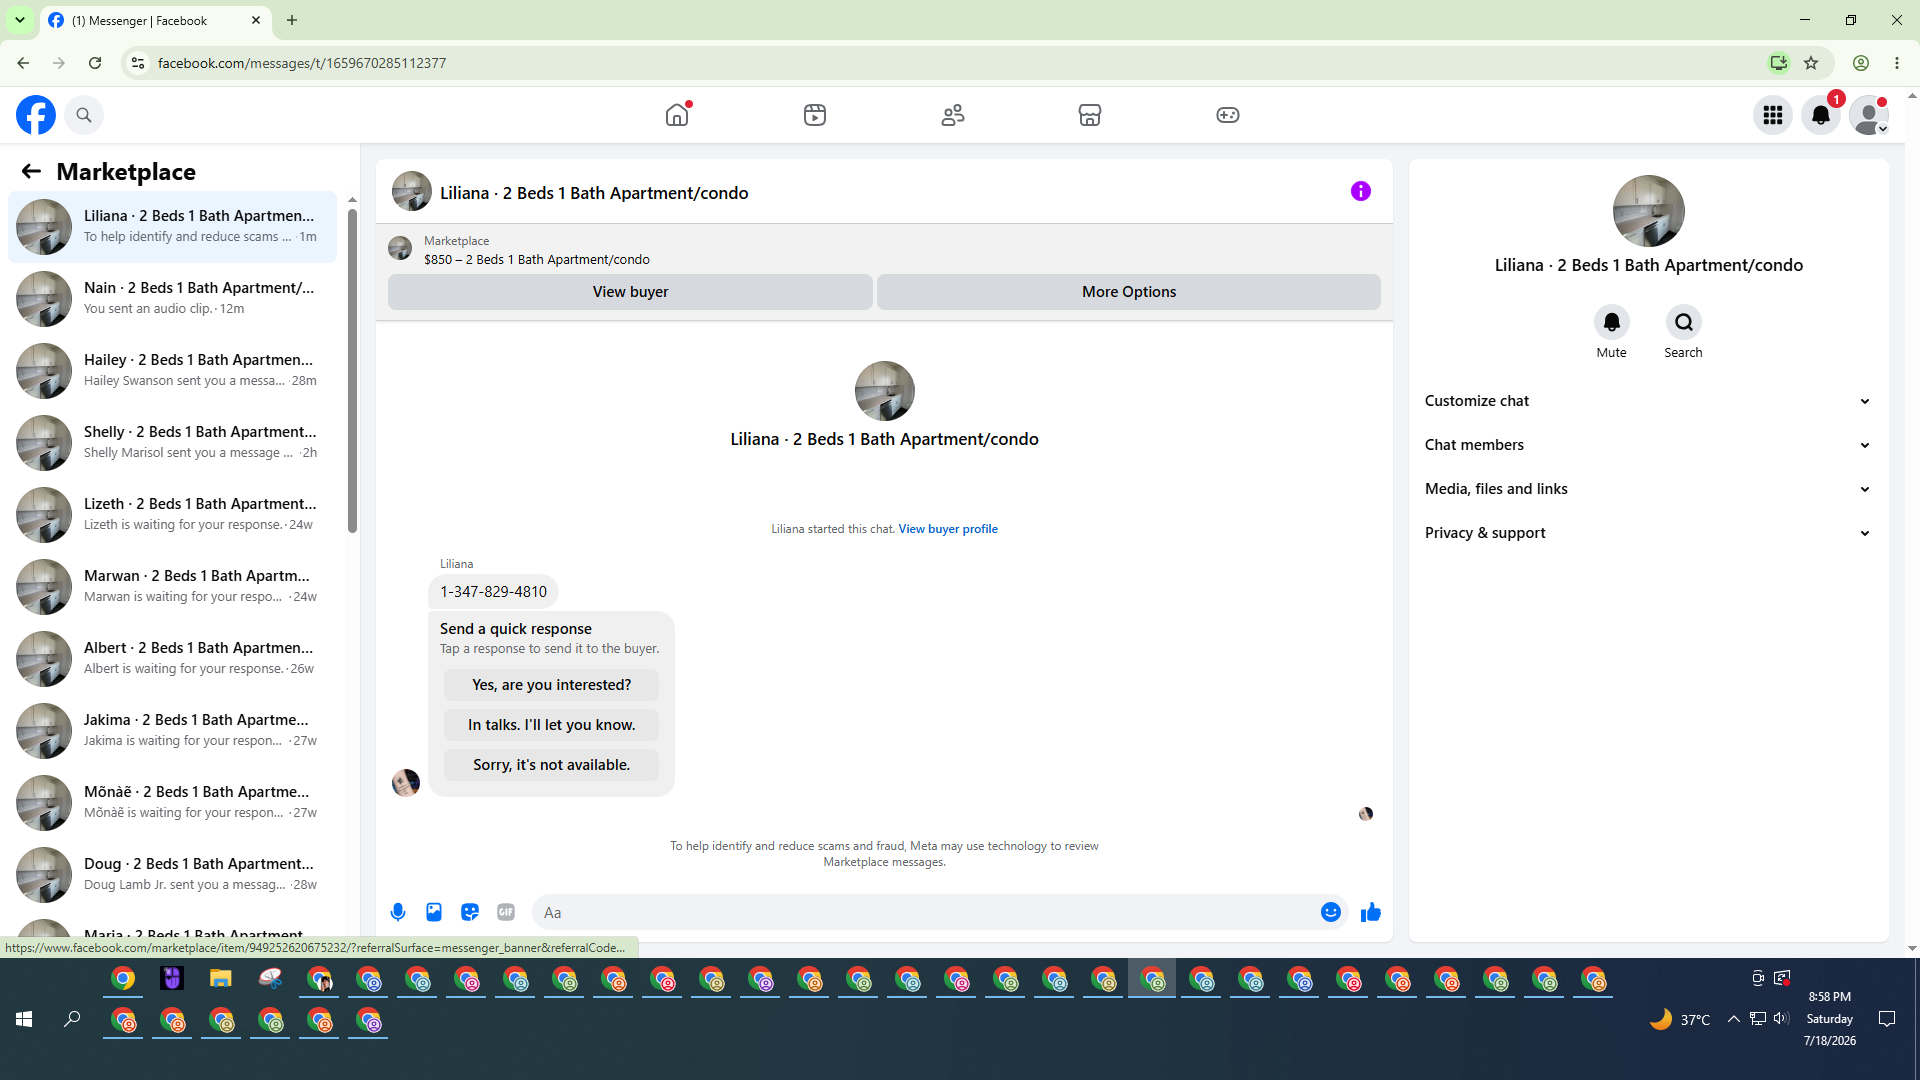
Task: Send a thumbs-up like
Action: coord(1371,912)
